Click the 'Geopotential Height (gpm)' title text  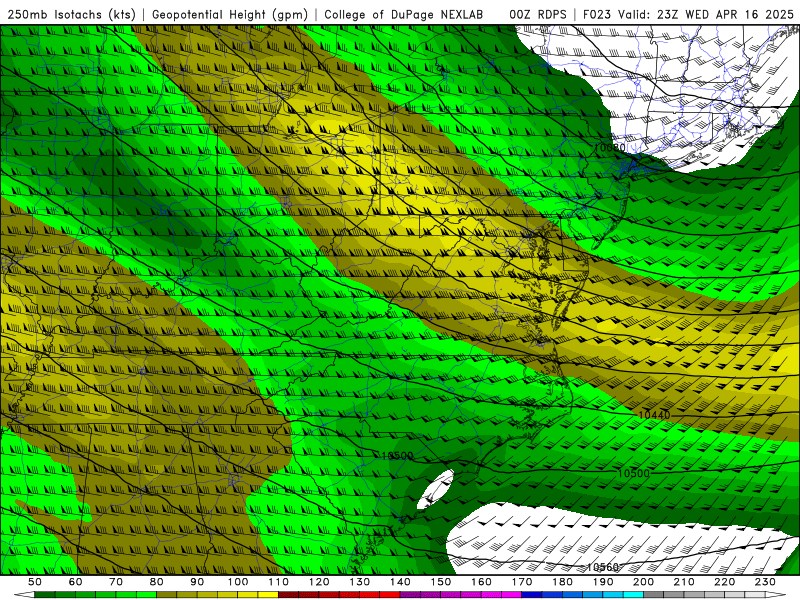click(230, 14)
